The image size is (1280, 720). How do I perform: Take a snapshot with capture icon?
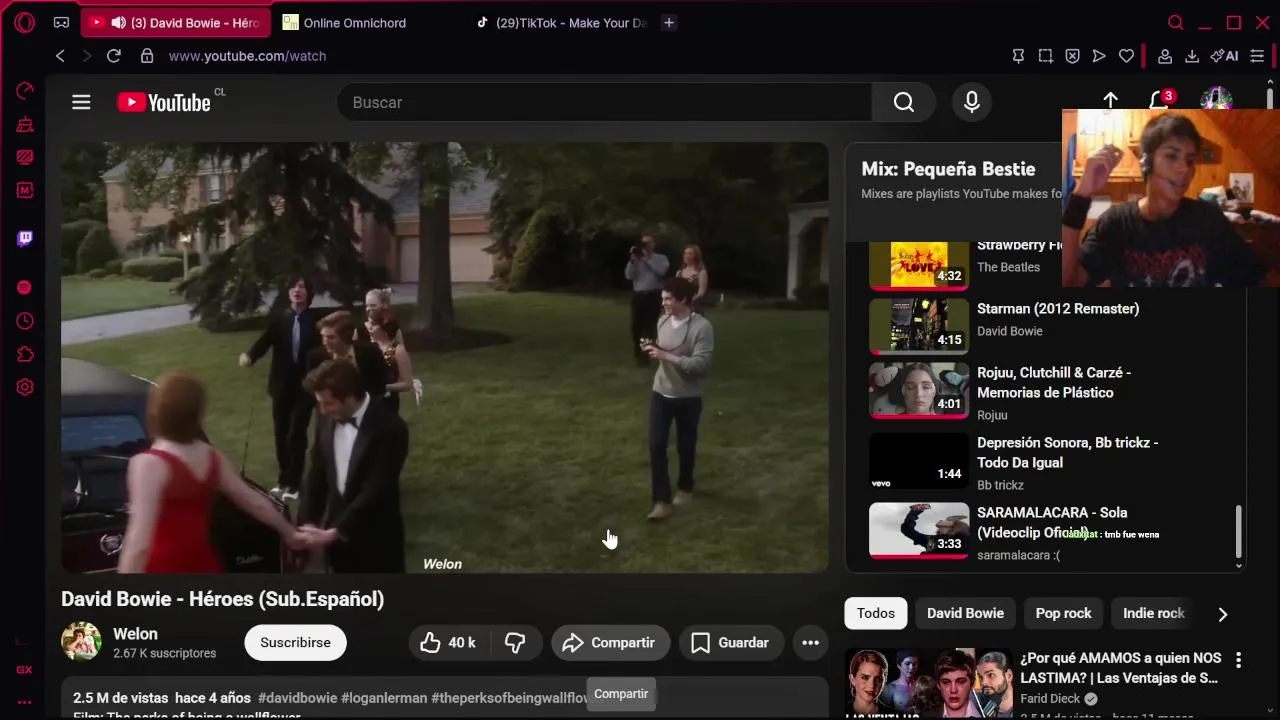(1045, 56)
